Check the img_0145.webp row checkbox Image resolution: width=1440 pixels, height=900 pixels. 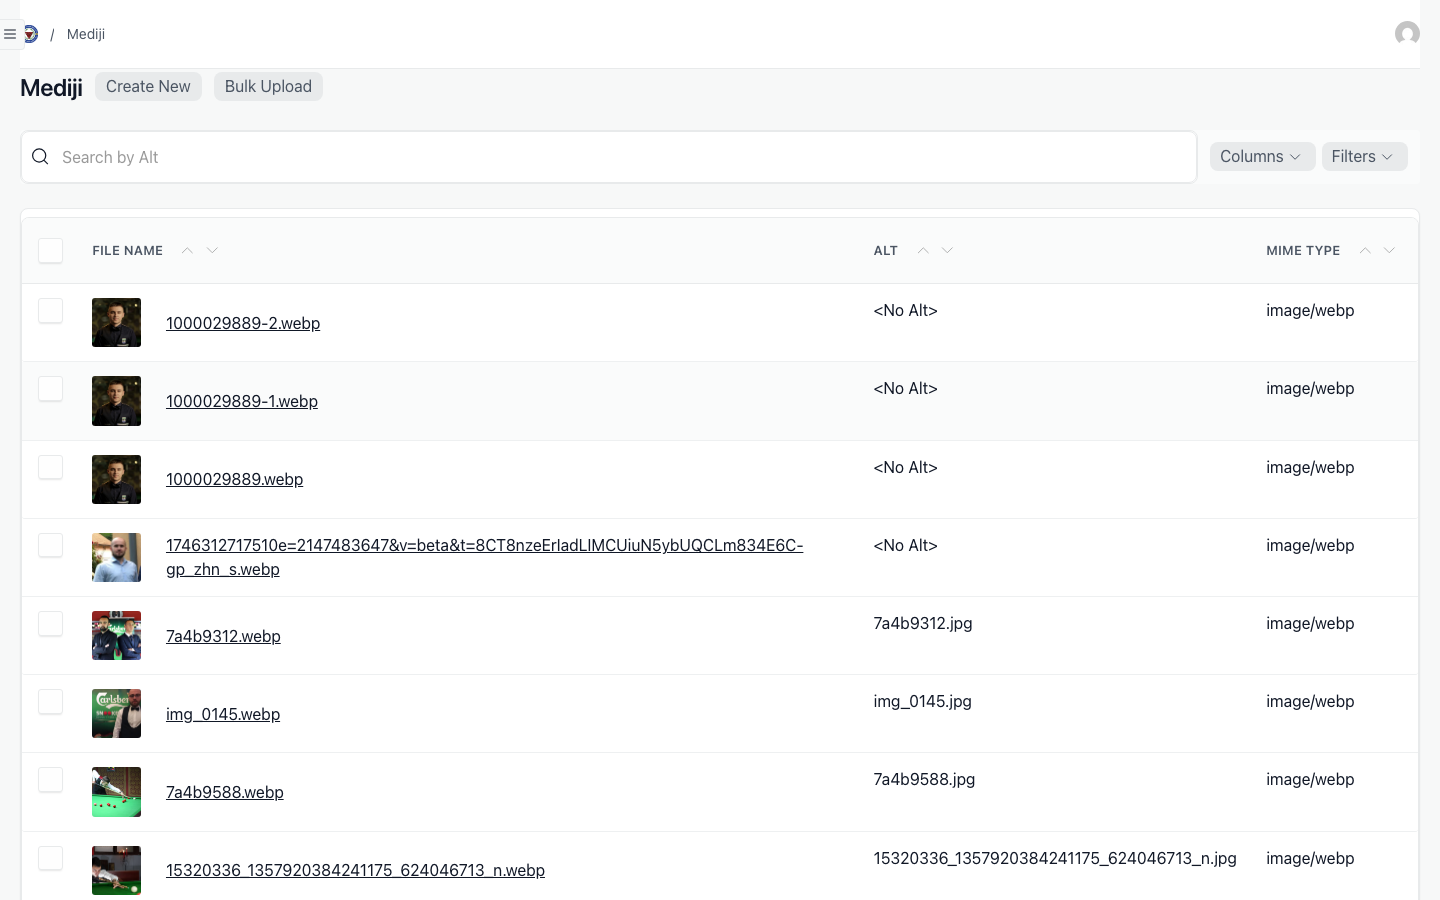50,702
